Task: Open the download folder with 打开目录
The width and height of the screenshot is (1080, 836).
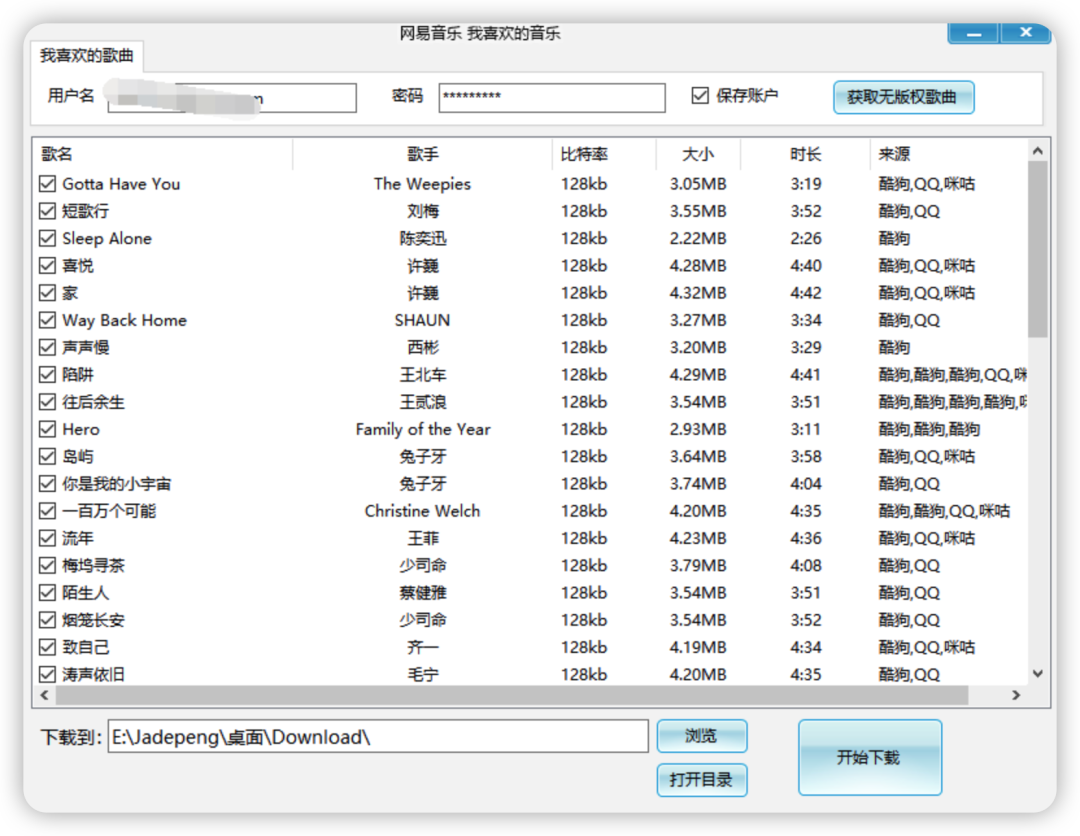Action: click(701, 780)
